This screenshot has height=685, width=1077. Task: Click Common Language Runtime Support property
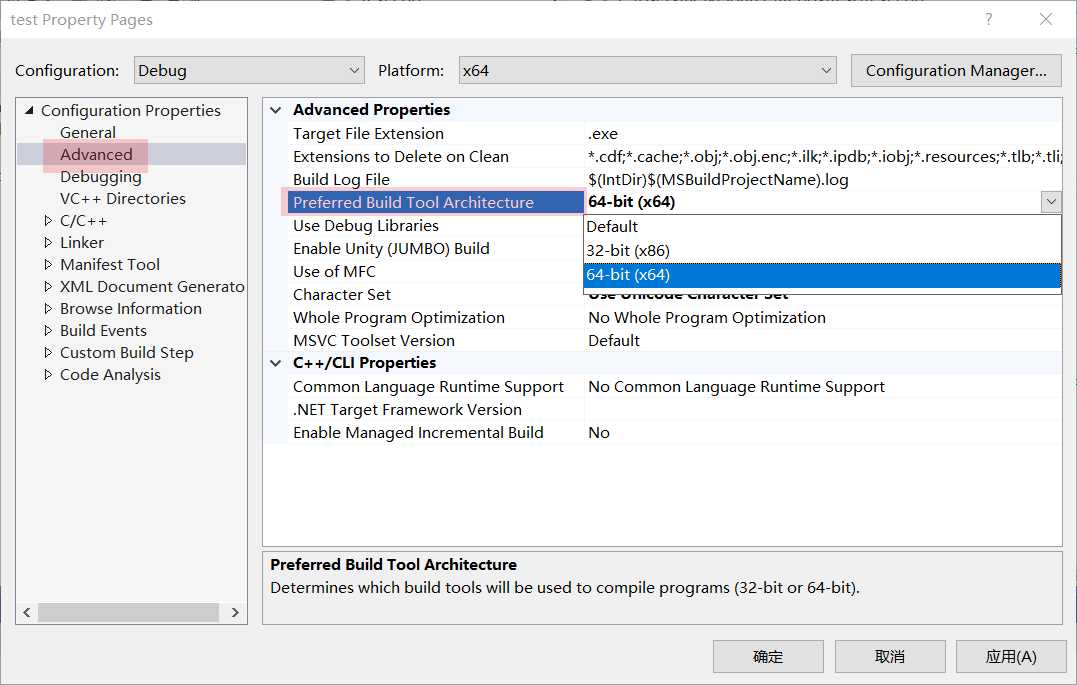(x=428, y=387)
